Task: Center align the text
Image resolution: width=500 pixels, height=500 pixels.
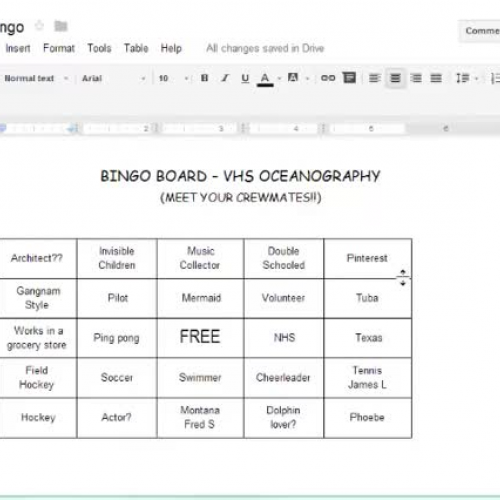Action: [x=395, y=78]
